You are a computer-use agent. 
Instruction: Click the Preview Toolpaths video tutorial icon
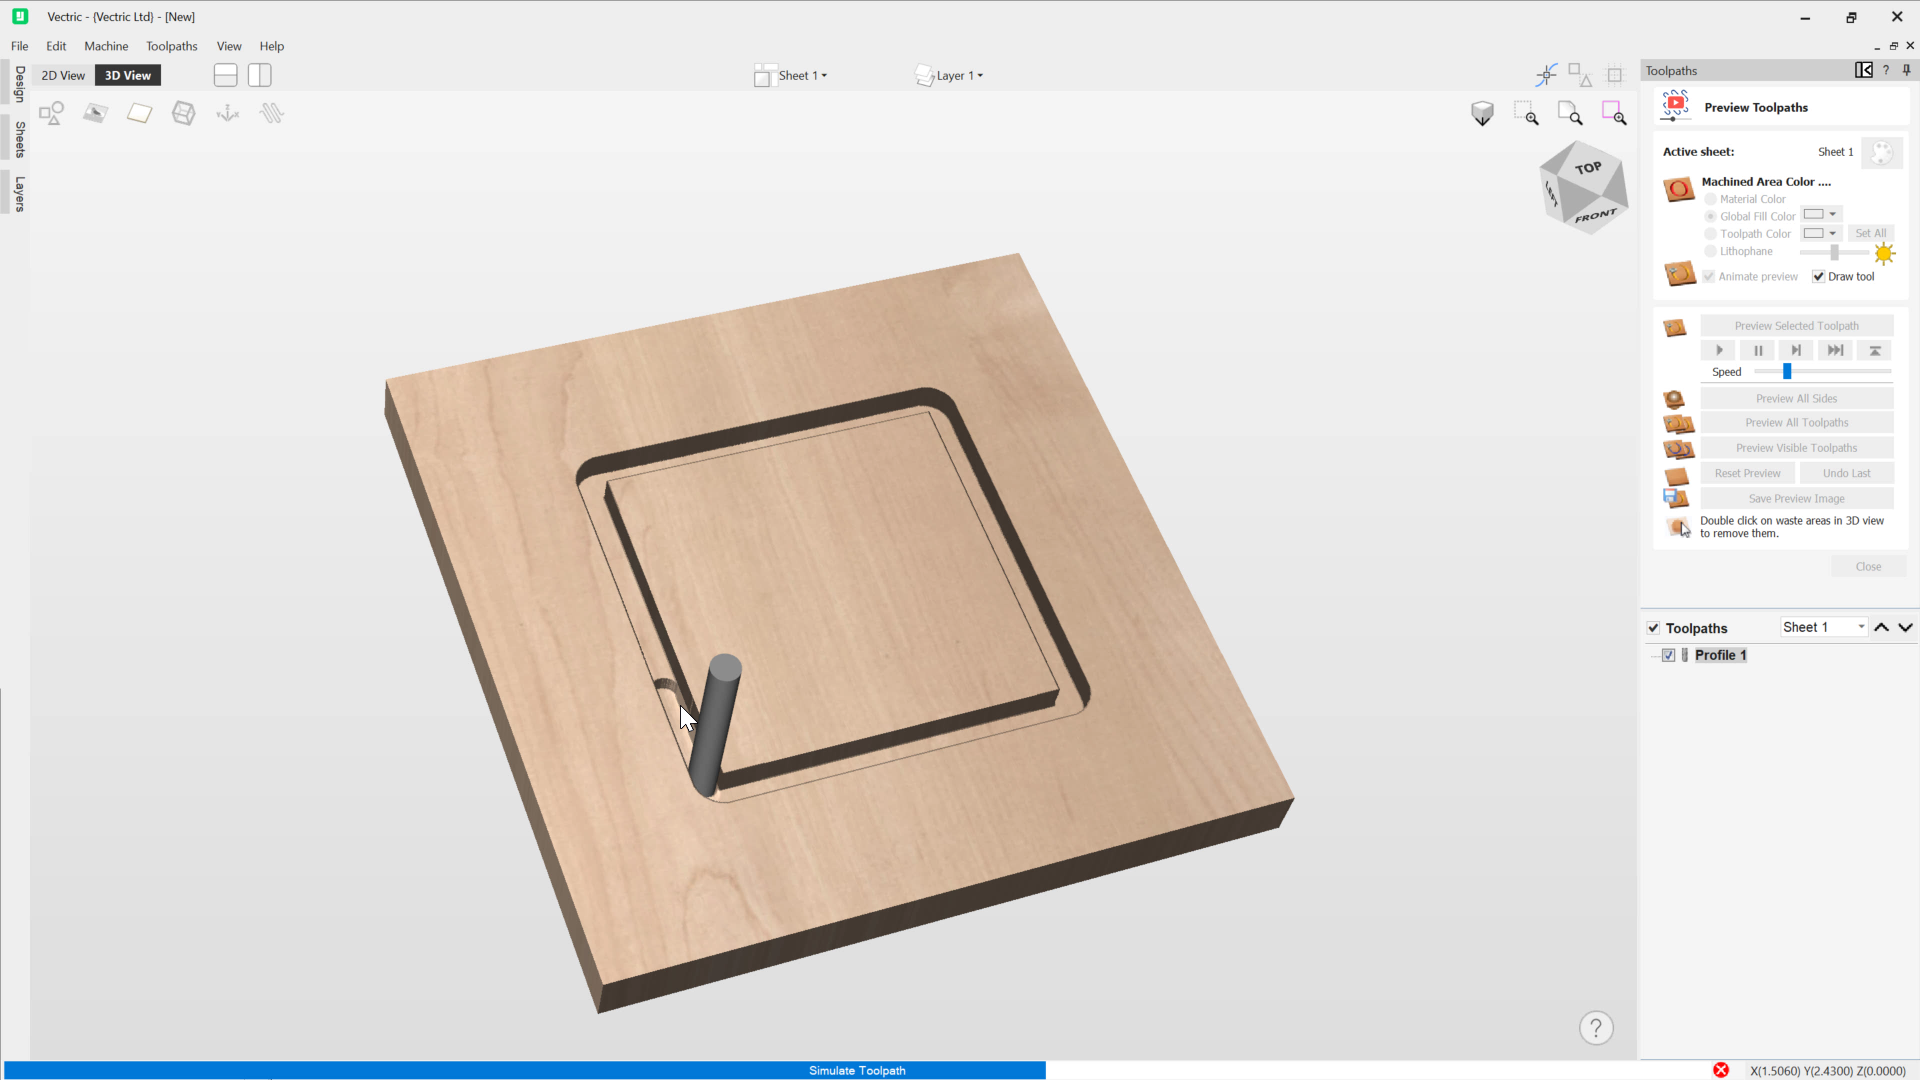pyautogui.click(x=1675, y=105)
